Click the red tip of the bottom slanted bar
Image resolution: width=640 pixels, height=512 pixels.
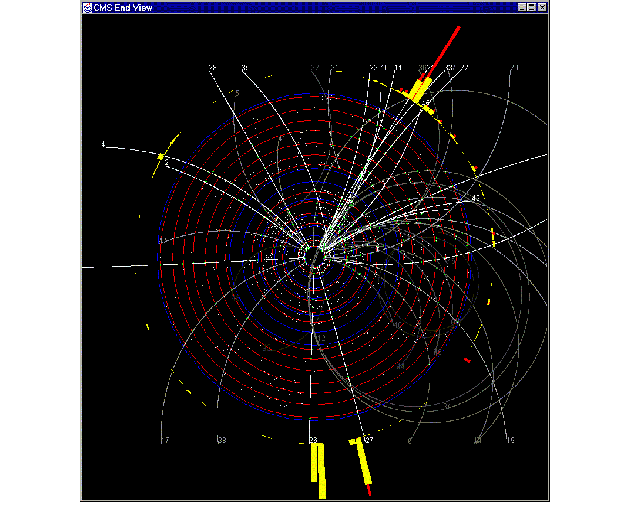(369, 490)
